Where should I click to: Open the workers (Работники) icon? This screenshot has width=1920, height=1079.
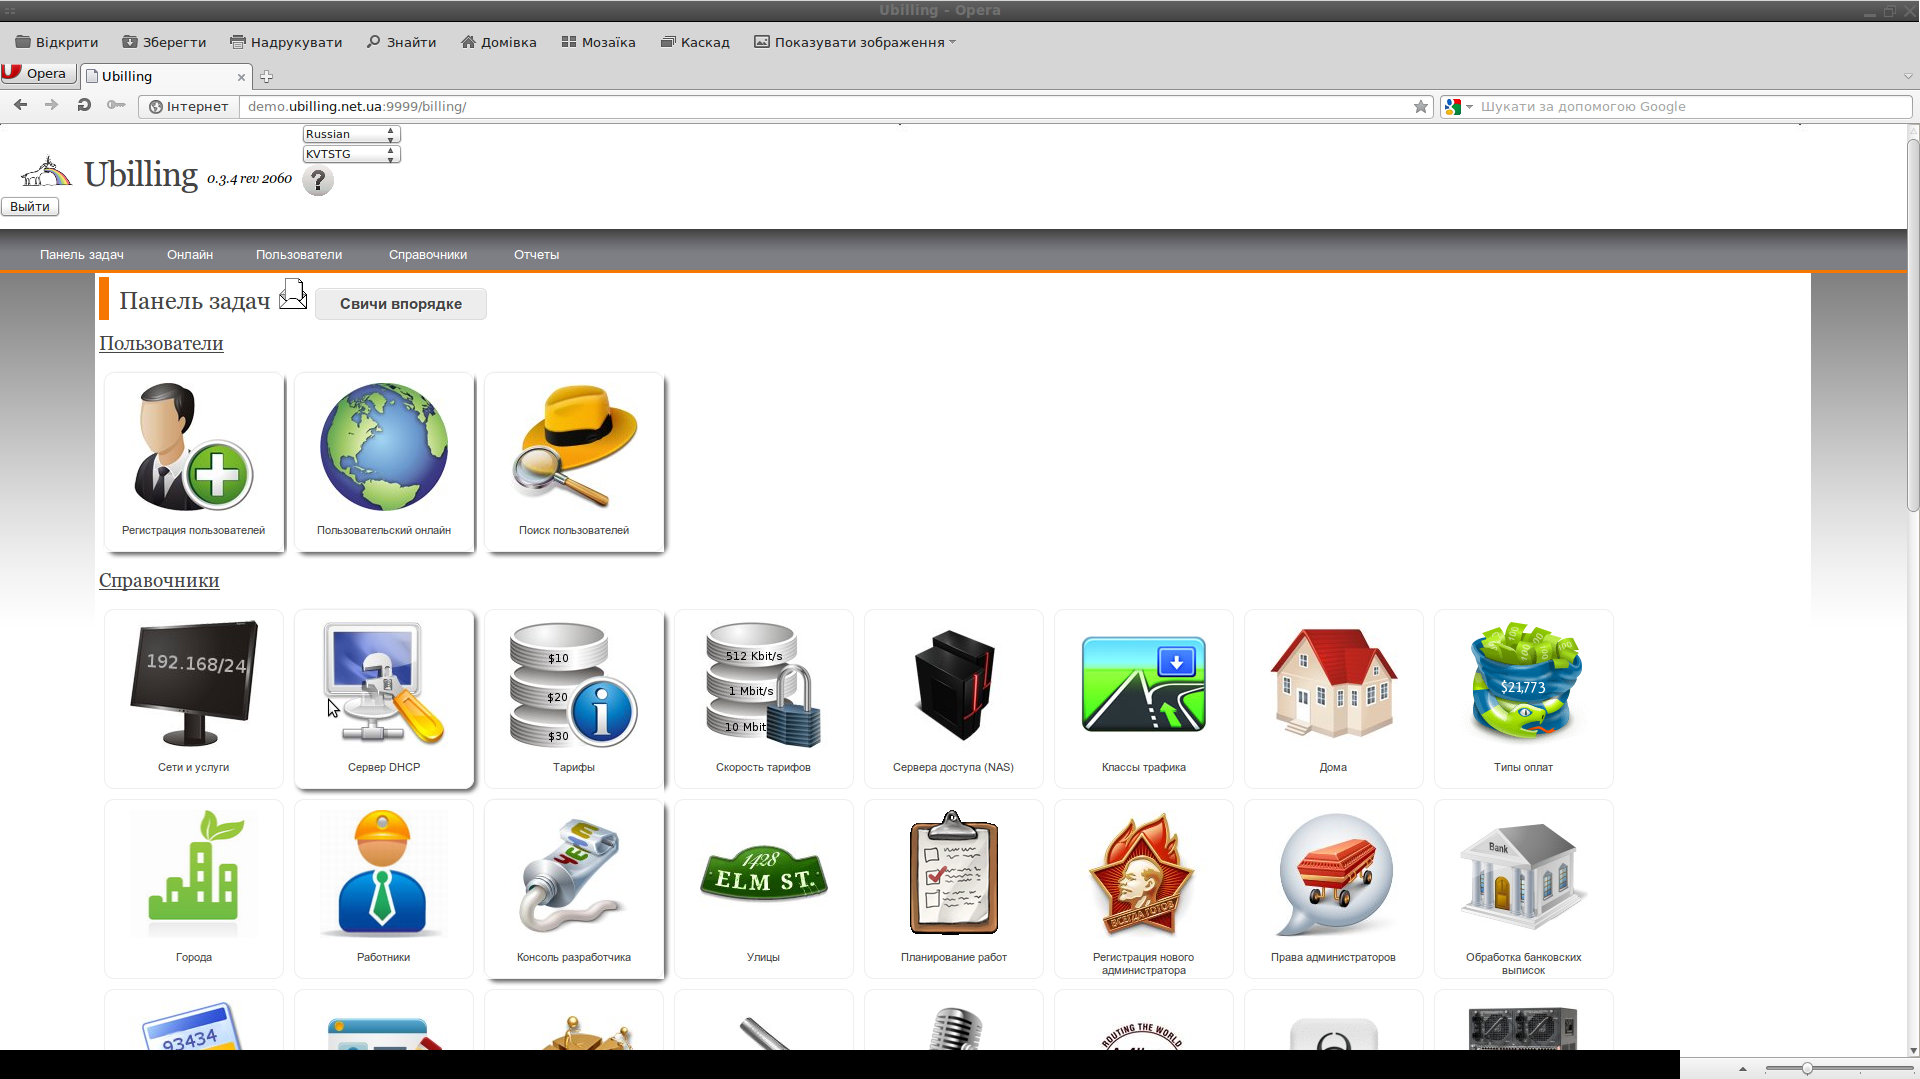point(384,873)
